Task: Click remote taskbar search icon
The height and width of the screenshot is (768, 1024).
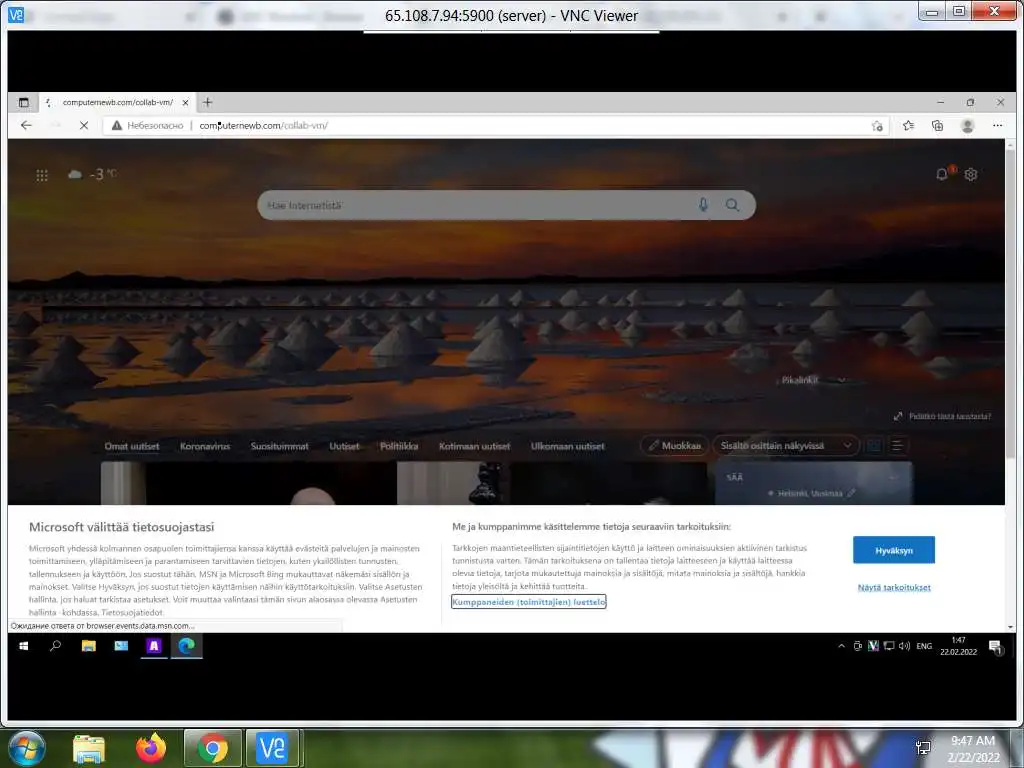Action: [56, 646]
